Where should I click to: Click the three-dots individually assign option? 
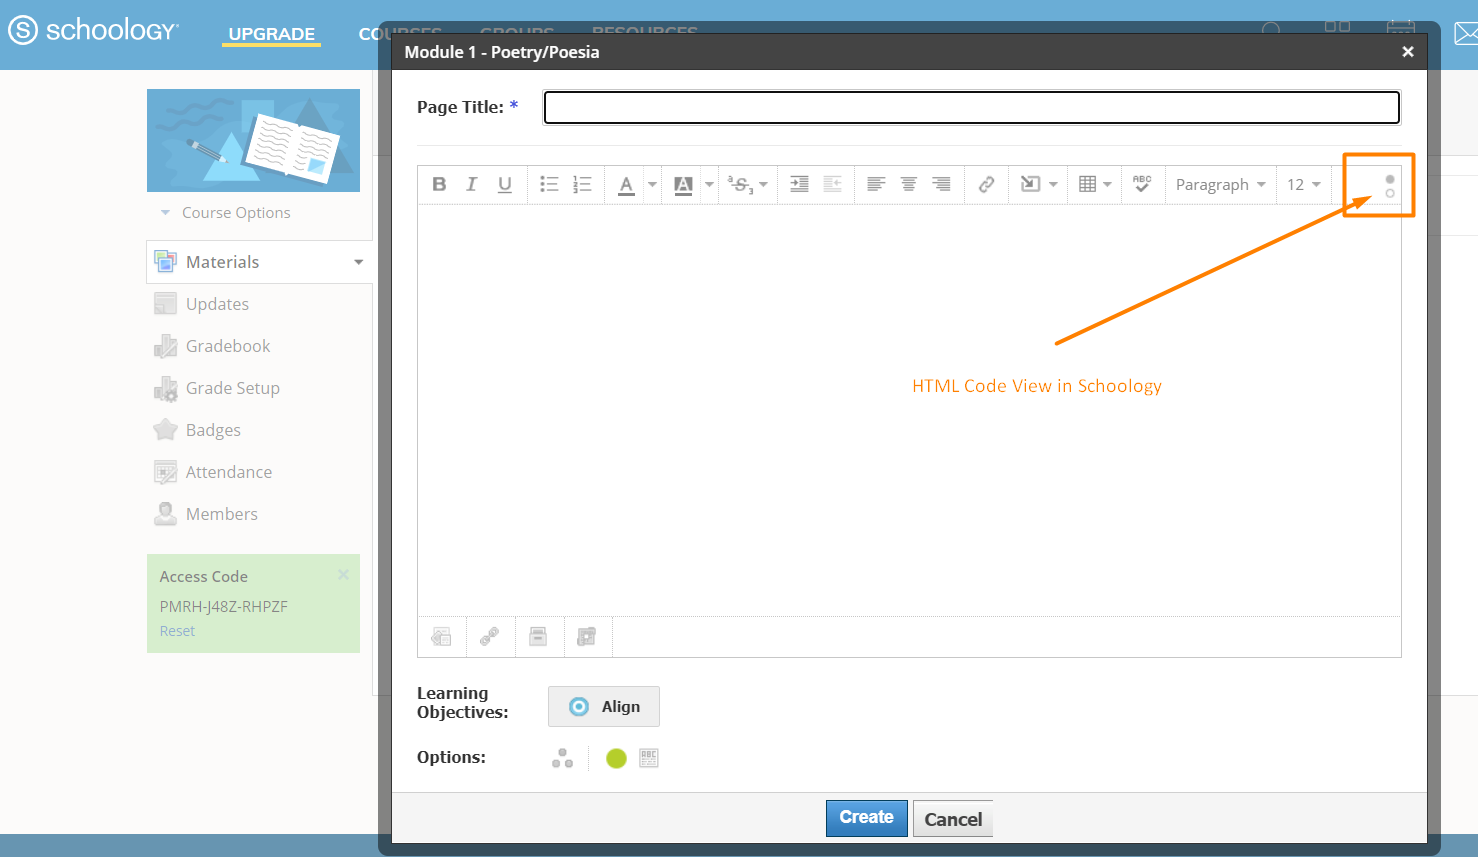point(562,758)
